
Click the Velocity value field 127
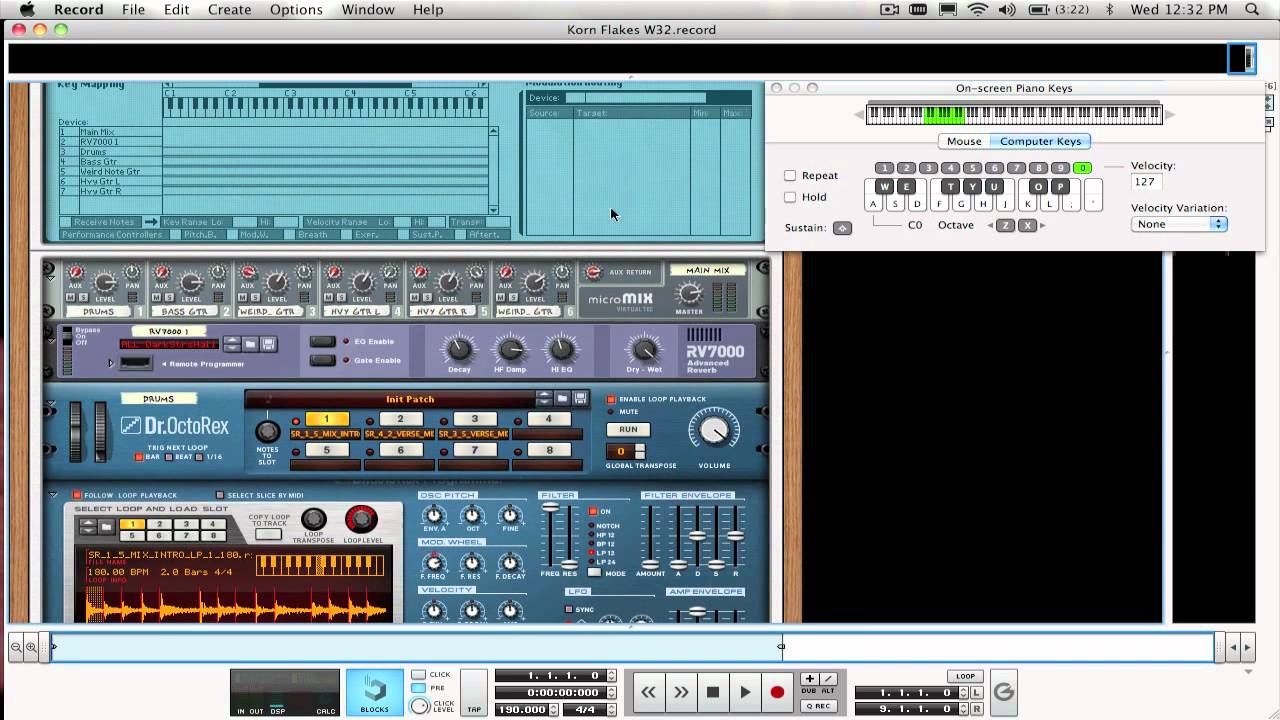click(x=1146, y=182)
